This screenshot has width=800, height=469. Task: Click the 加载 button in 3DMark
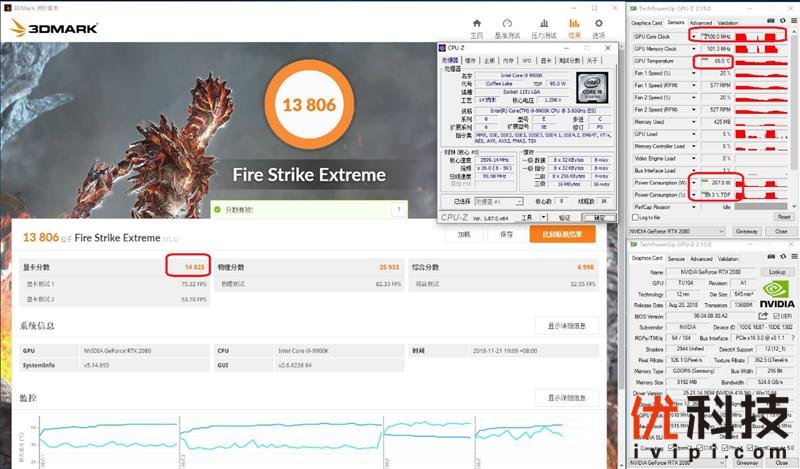pos(464,234)
